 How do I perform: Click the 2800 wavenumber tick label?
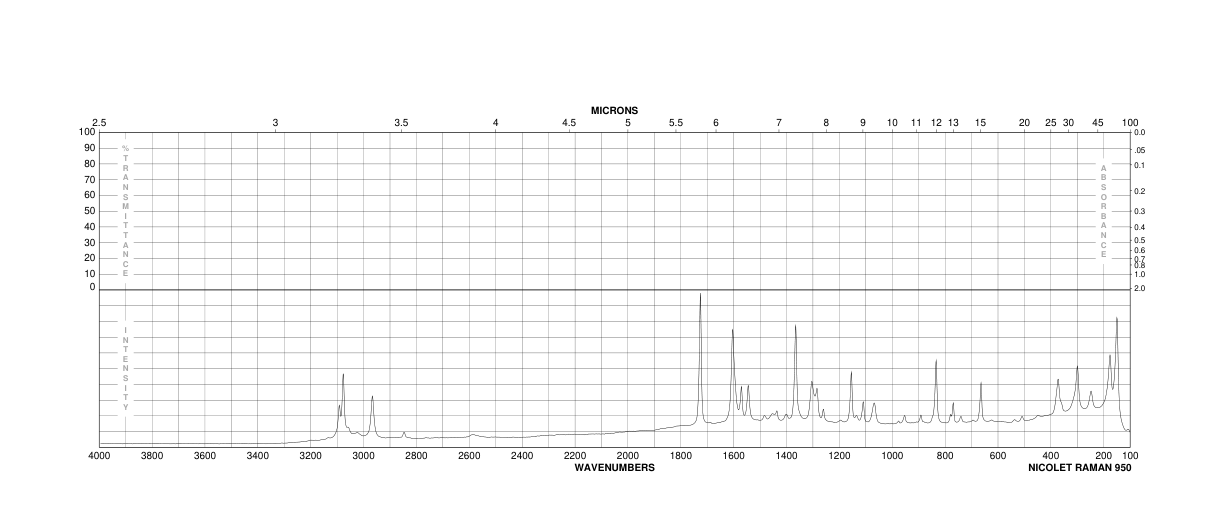416,456
